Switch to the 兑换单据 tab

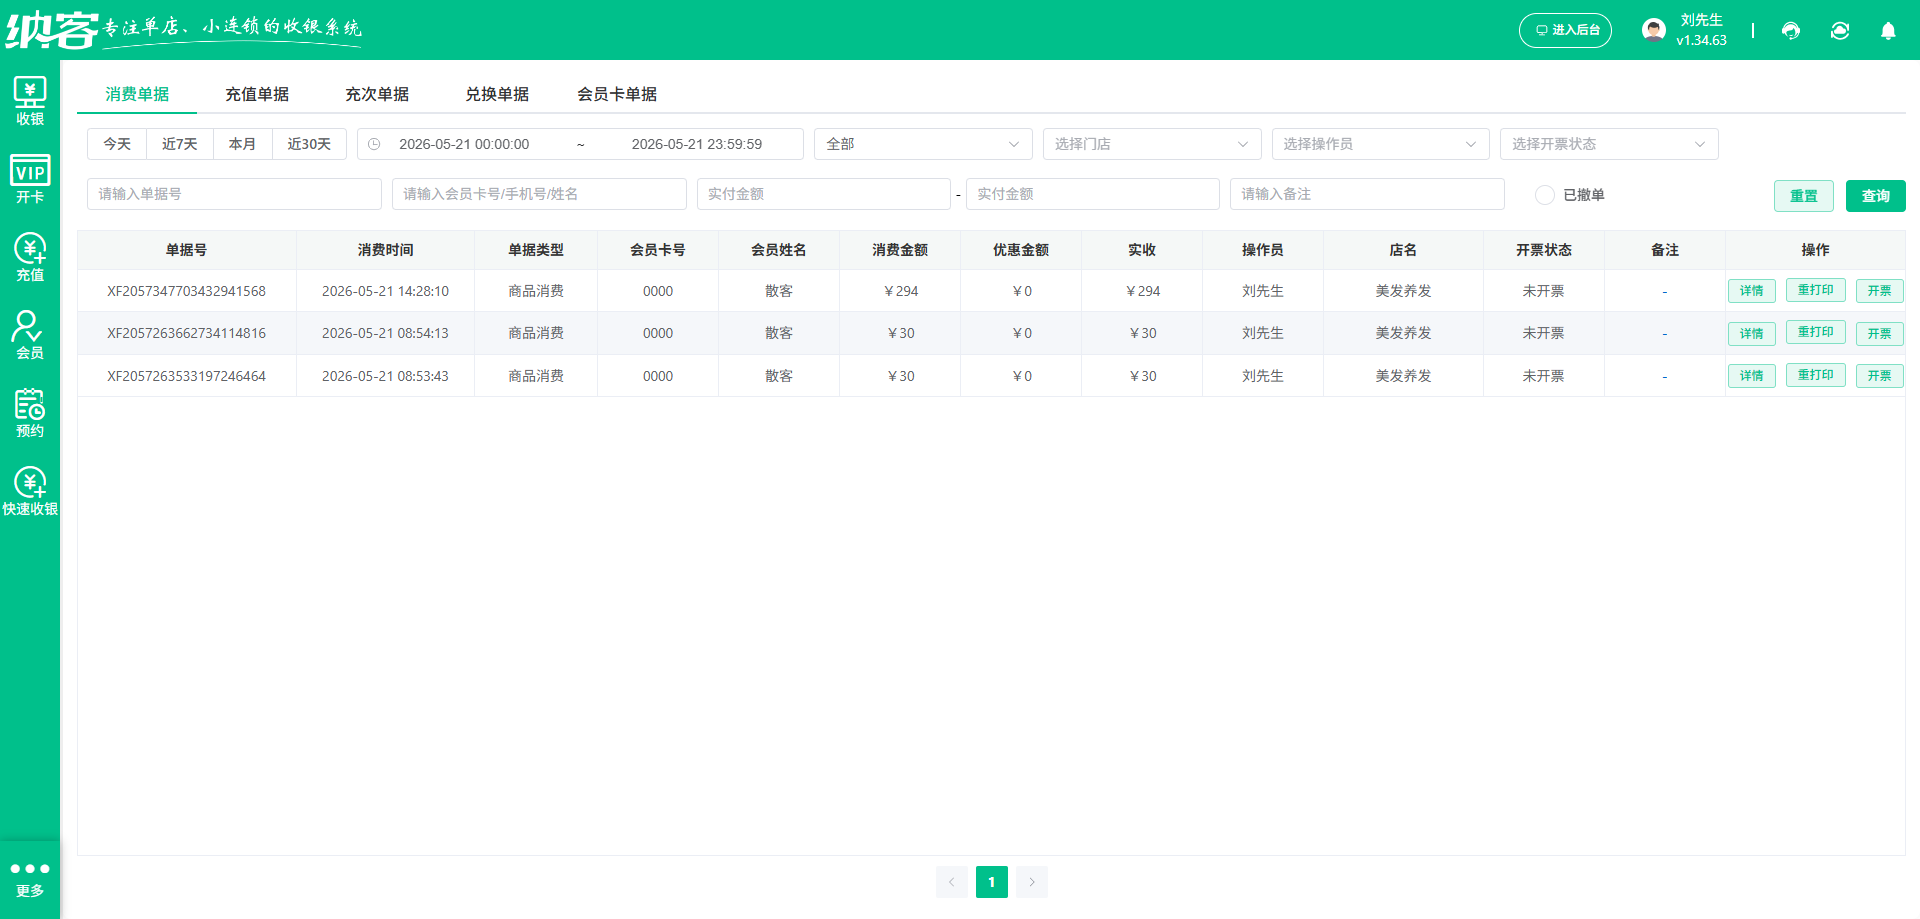(x=497, y=94)
